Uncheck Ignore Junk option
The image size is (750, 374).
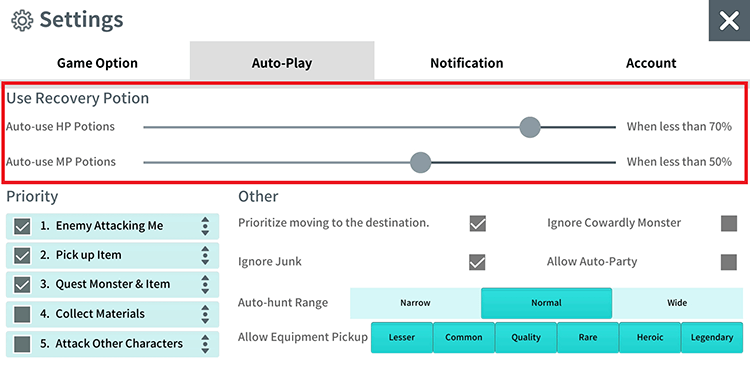pyautogui.click(x=477, y=262)
